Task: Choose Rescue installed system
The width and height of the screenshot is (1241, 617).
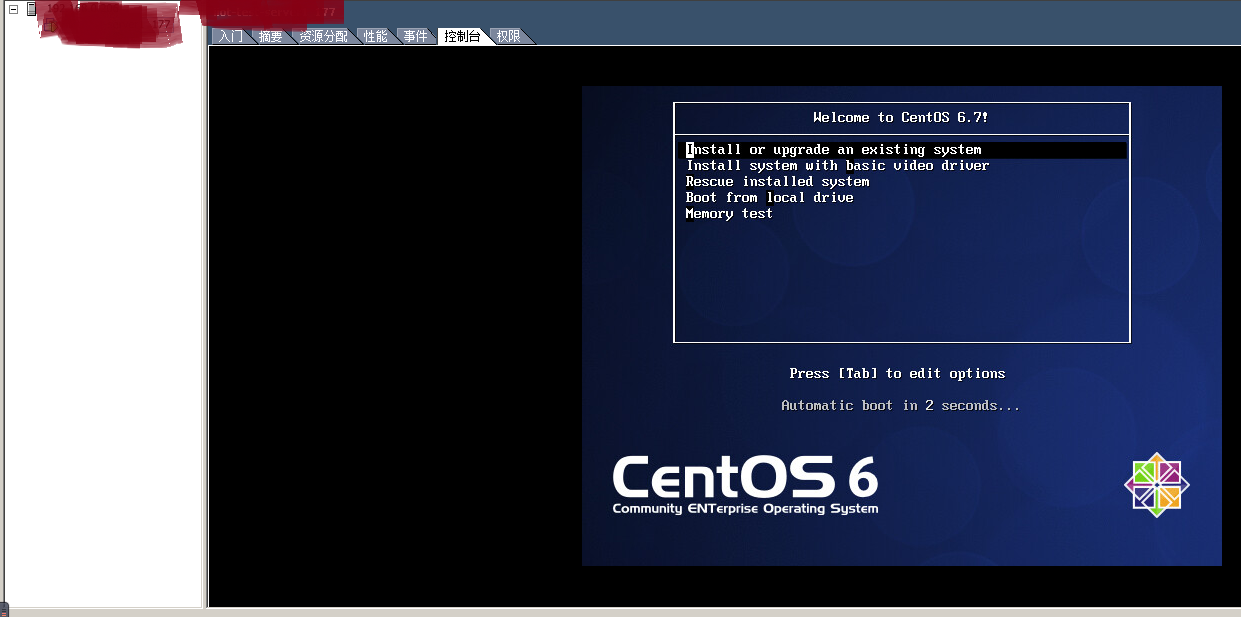Action: pyautogui.click(x=777, y=182)
